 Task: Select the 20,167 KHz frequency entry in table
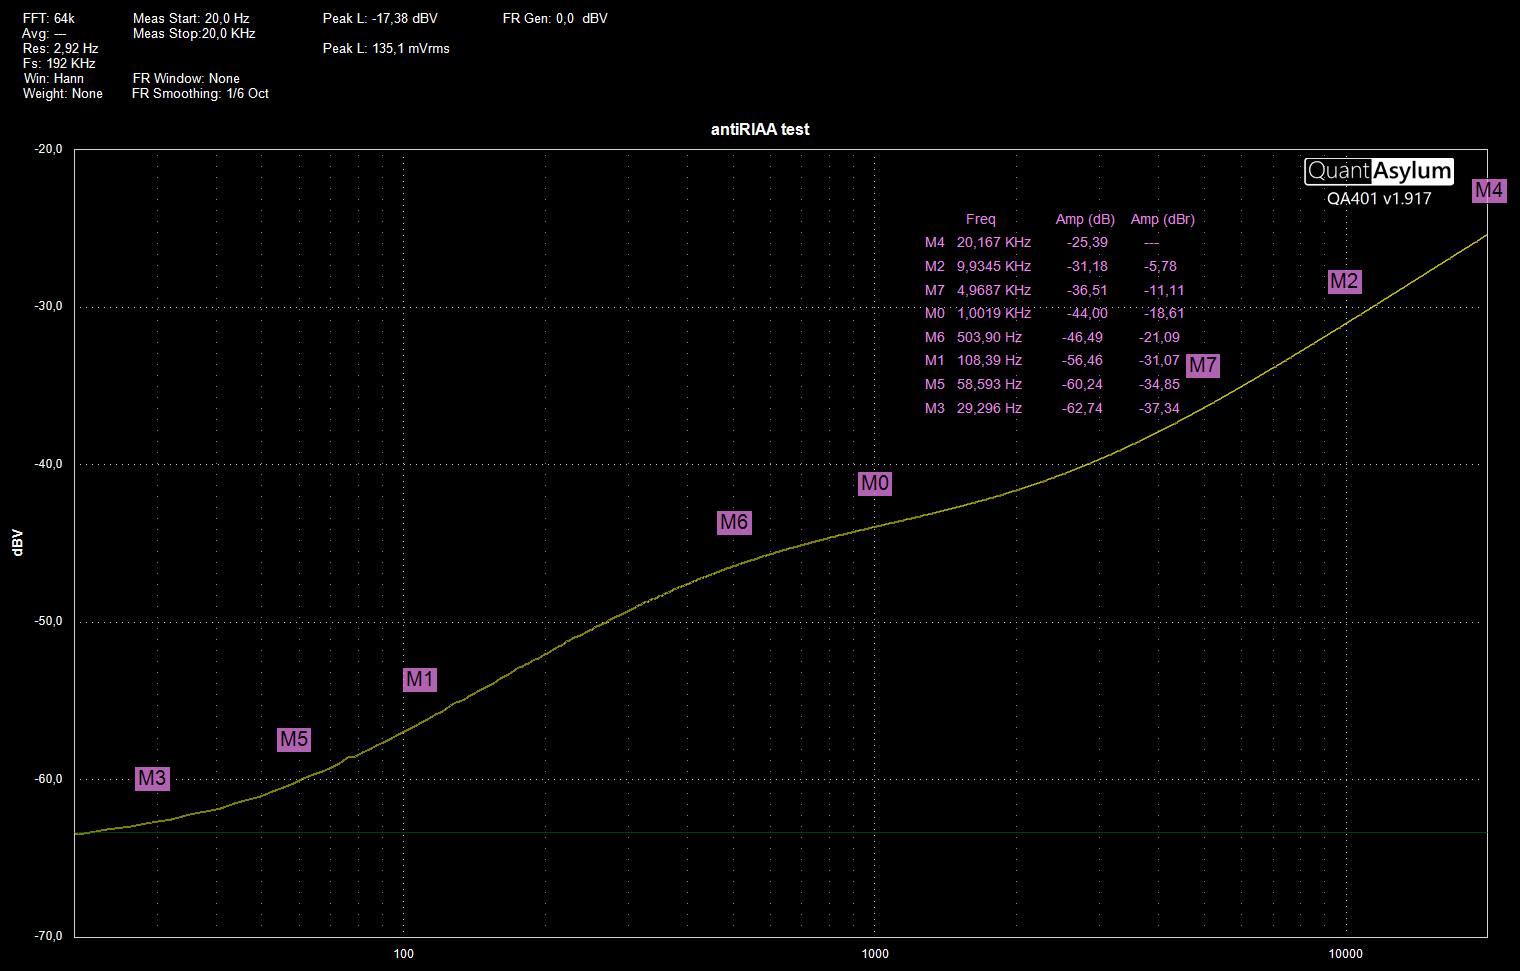coord(993,242)
